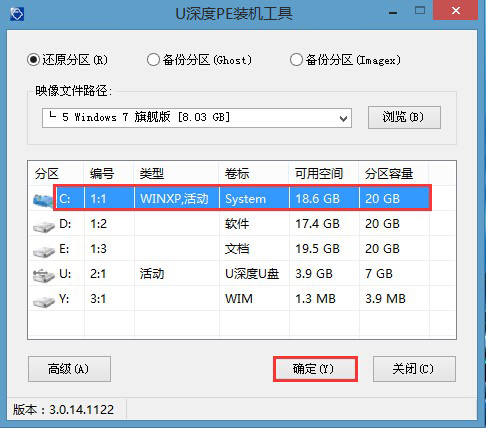This screenshot has width=486, height=428.
Task: Click the WIM volume label
Action: pyautogui.click(x=239, y=299)
